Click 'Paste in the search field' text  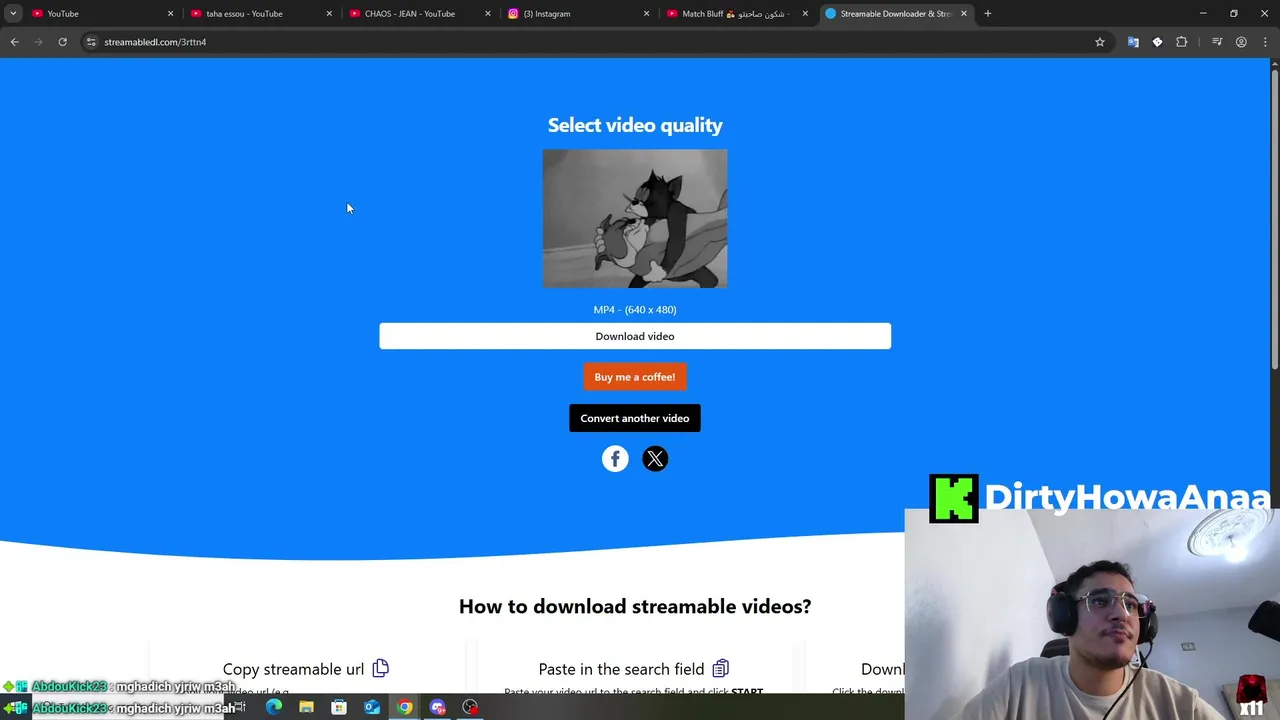[621, 669]
